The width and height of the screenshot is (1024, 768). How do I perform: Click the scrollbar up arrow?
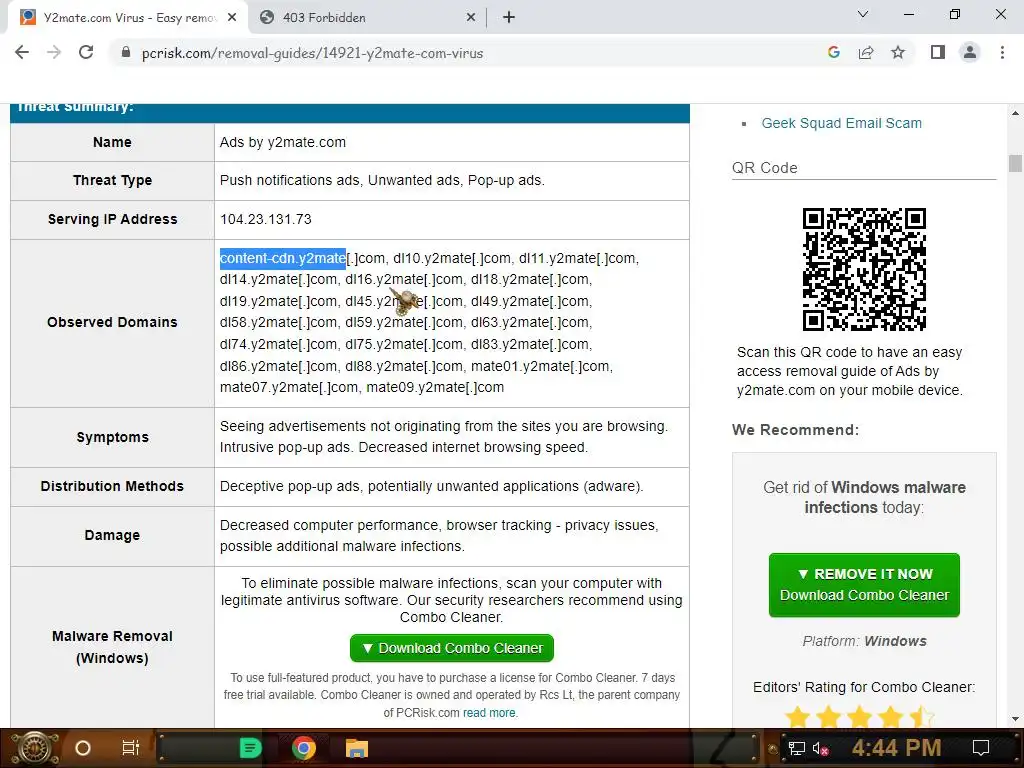[x=1015, y=113]
